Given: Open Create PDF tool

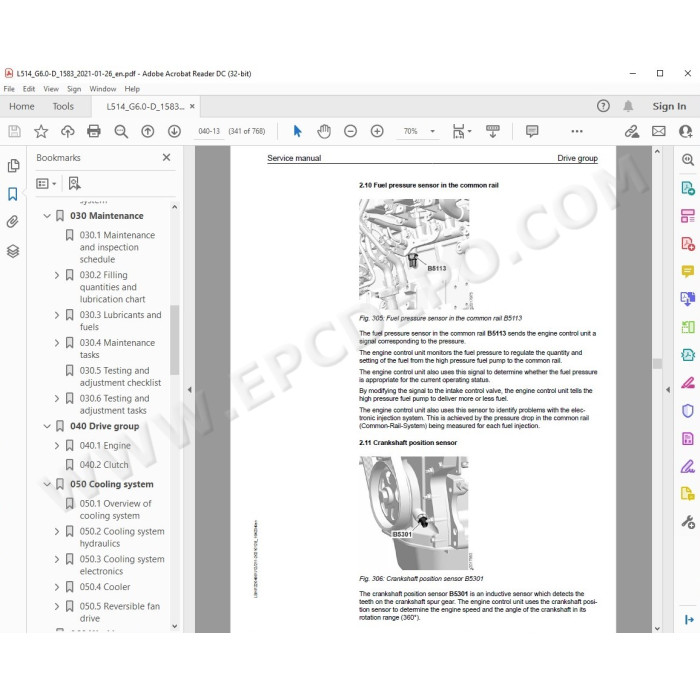Looking at the screenshot, I should click(x=688, y=244).
